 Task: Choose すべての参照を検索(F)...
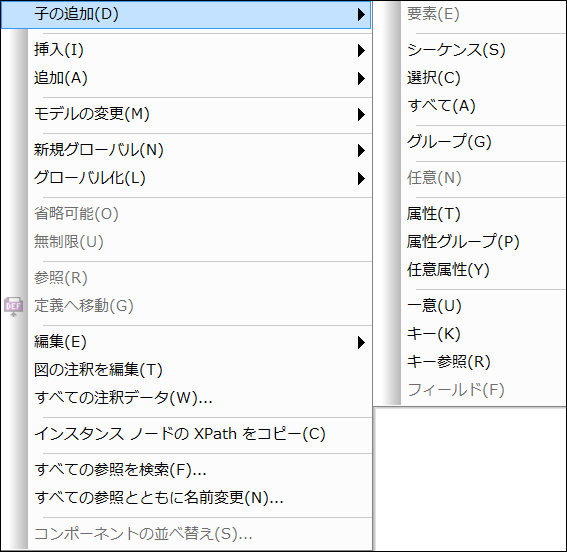click(186, 470)
